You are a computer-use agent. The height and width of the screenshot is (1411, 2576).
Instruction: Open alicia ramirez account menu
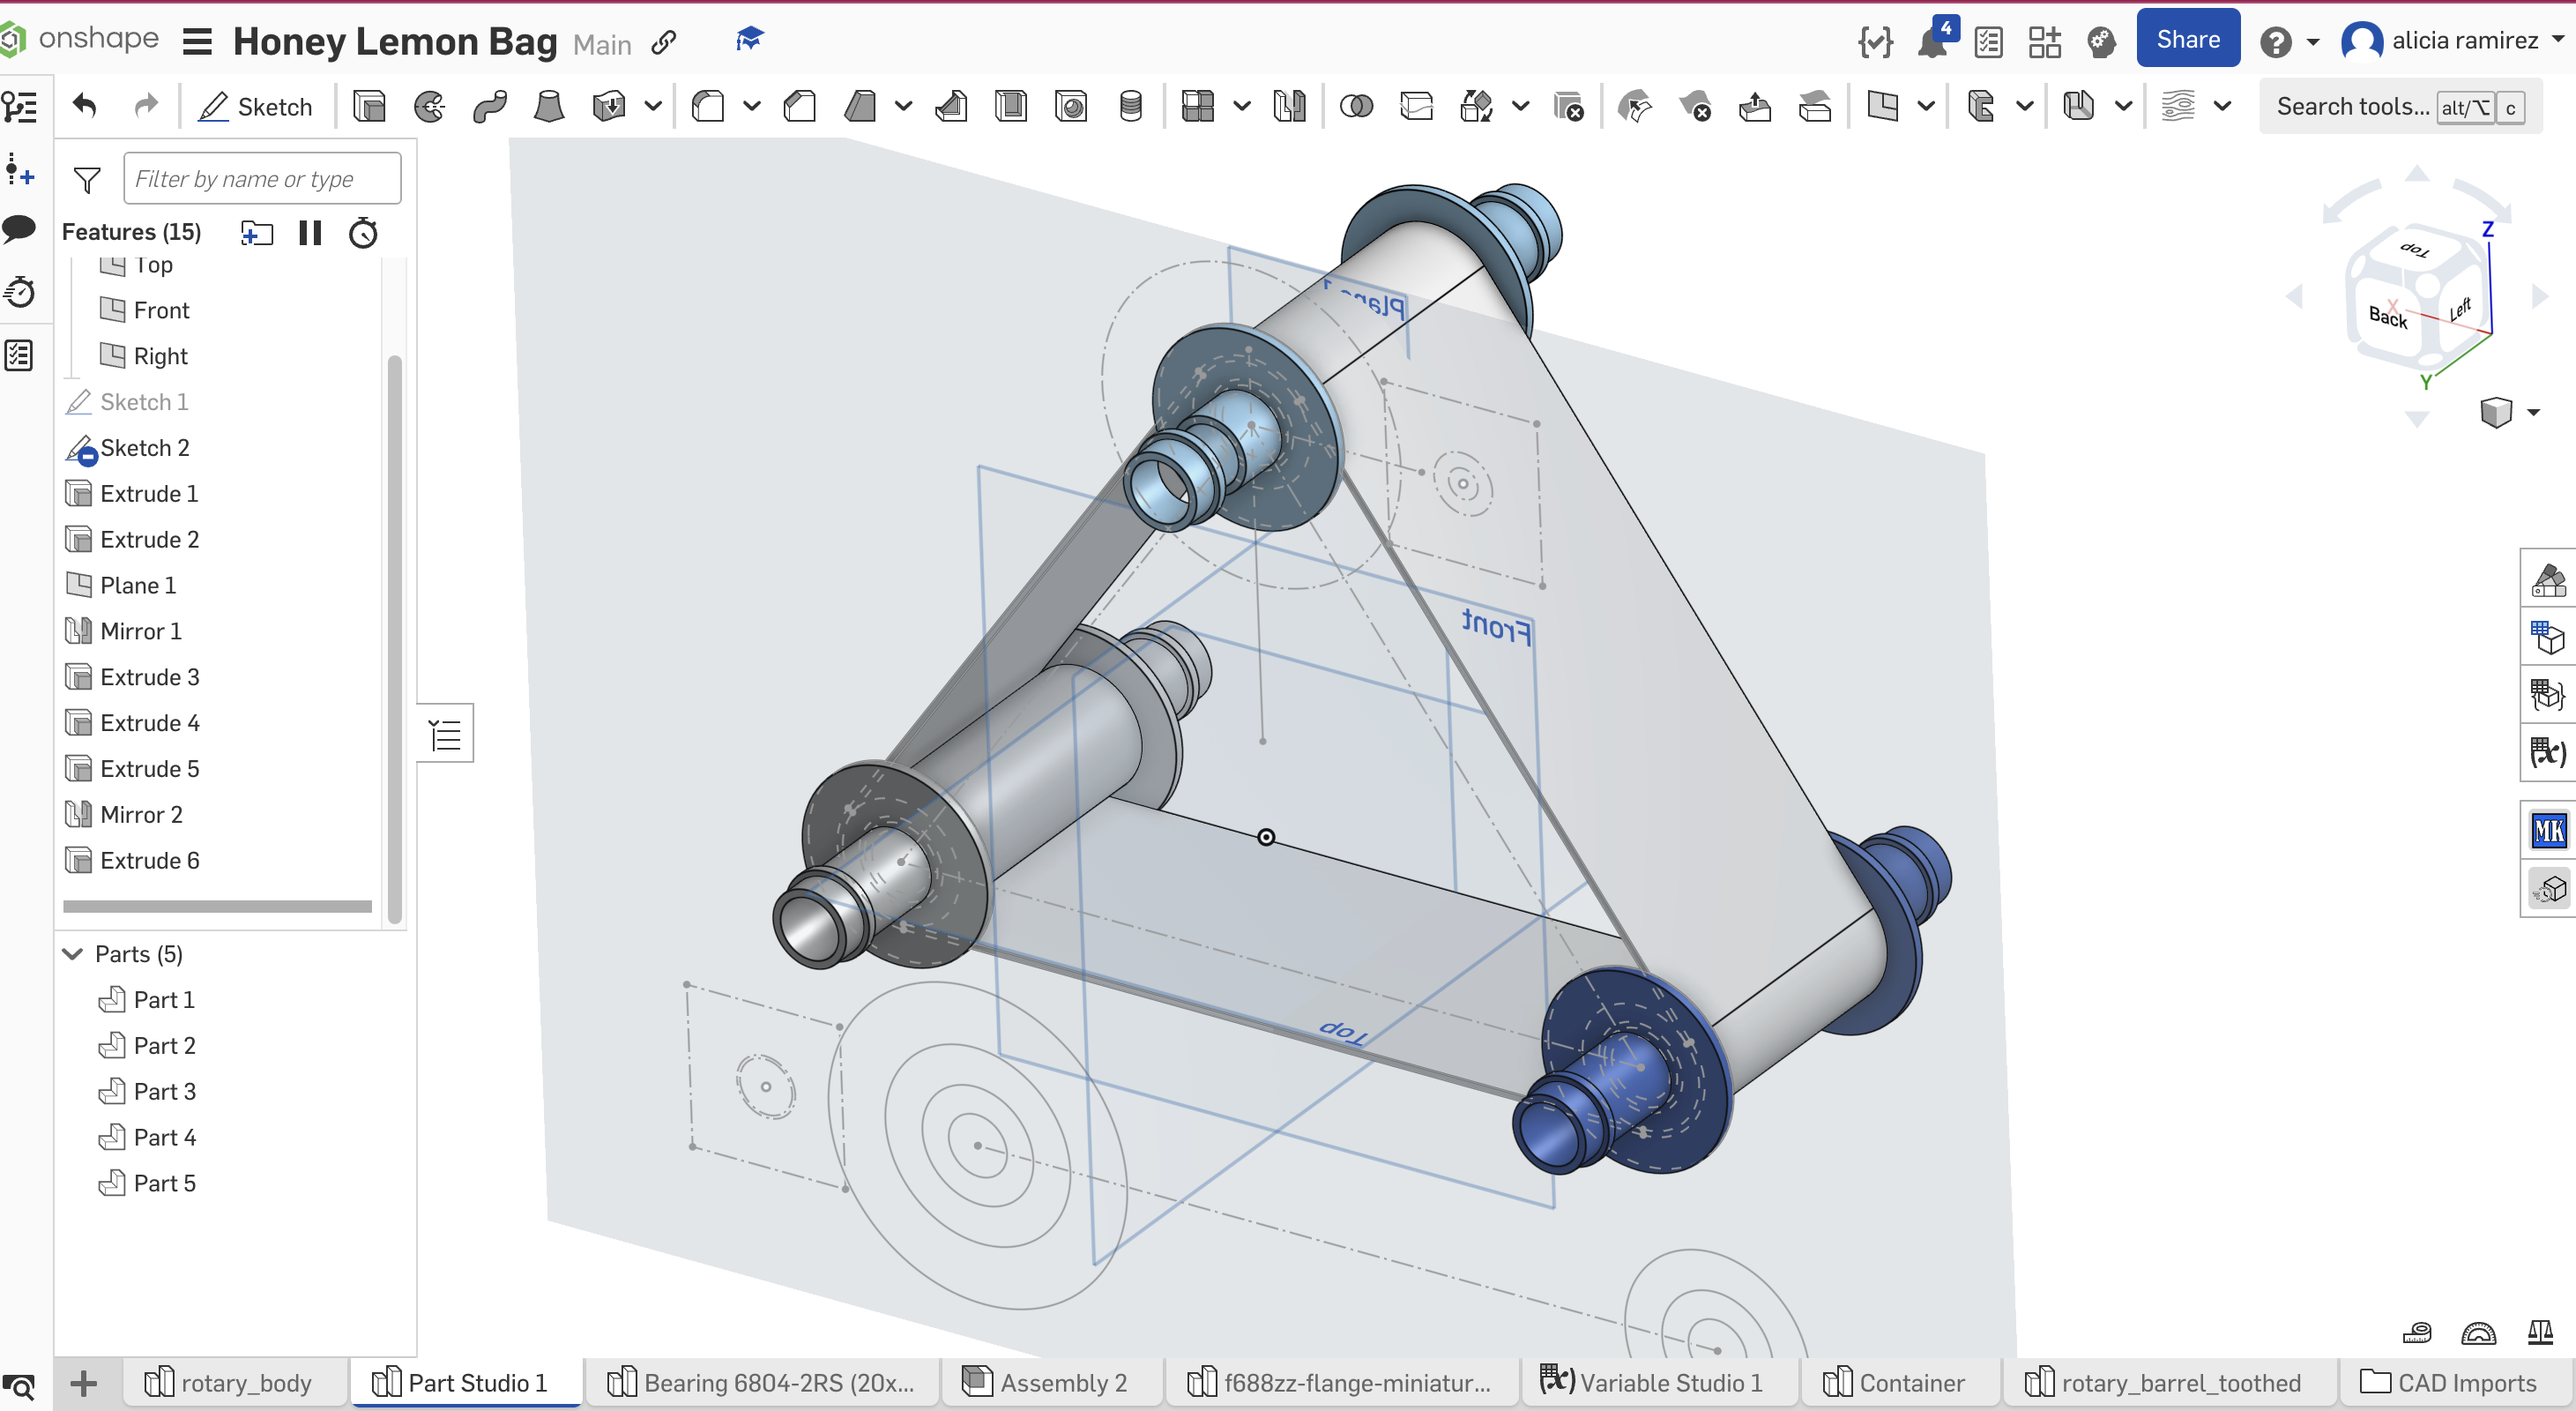point(2454,41)
